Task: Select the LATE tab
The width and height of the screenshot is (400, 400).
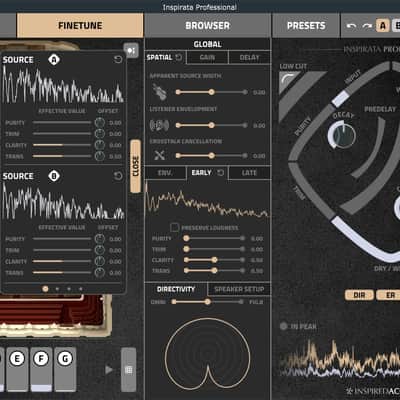Action: click(249, 173)
